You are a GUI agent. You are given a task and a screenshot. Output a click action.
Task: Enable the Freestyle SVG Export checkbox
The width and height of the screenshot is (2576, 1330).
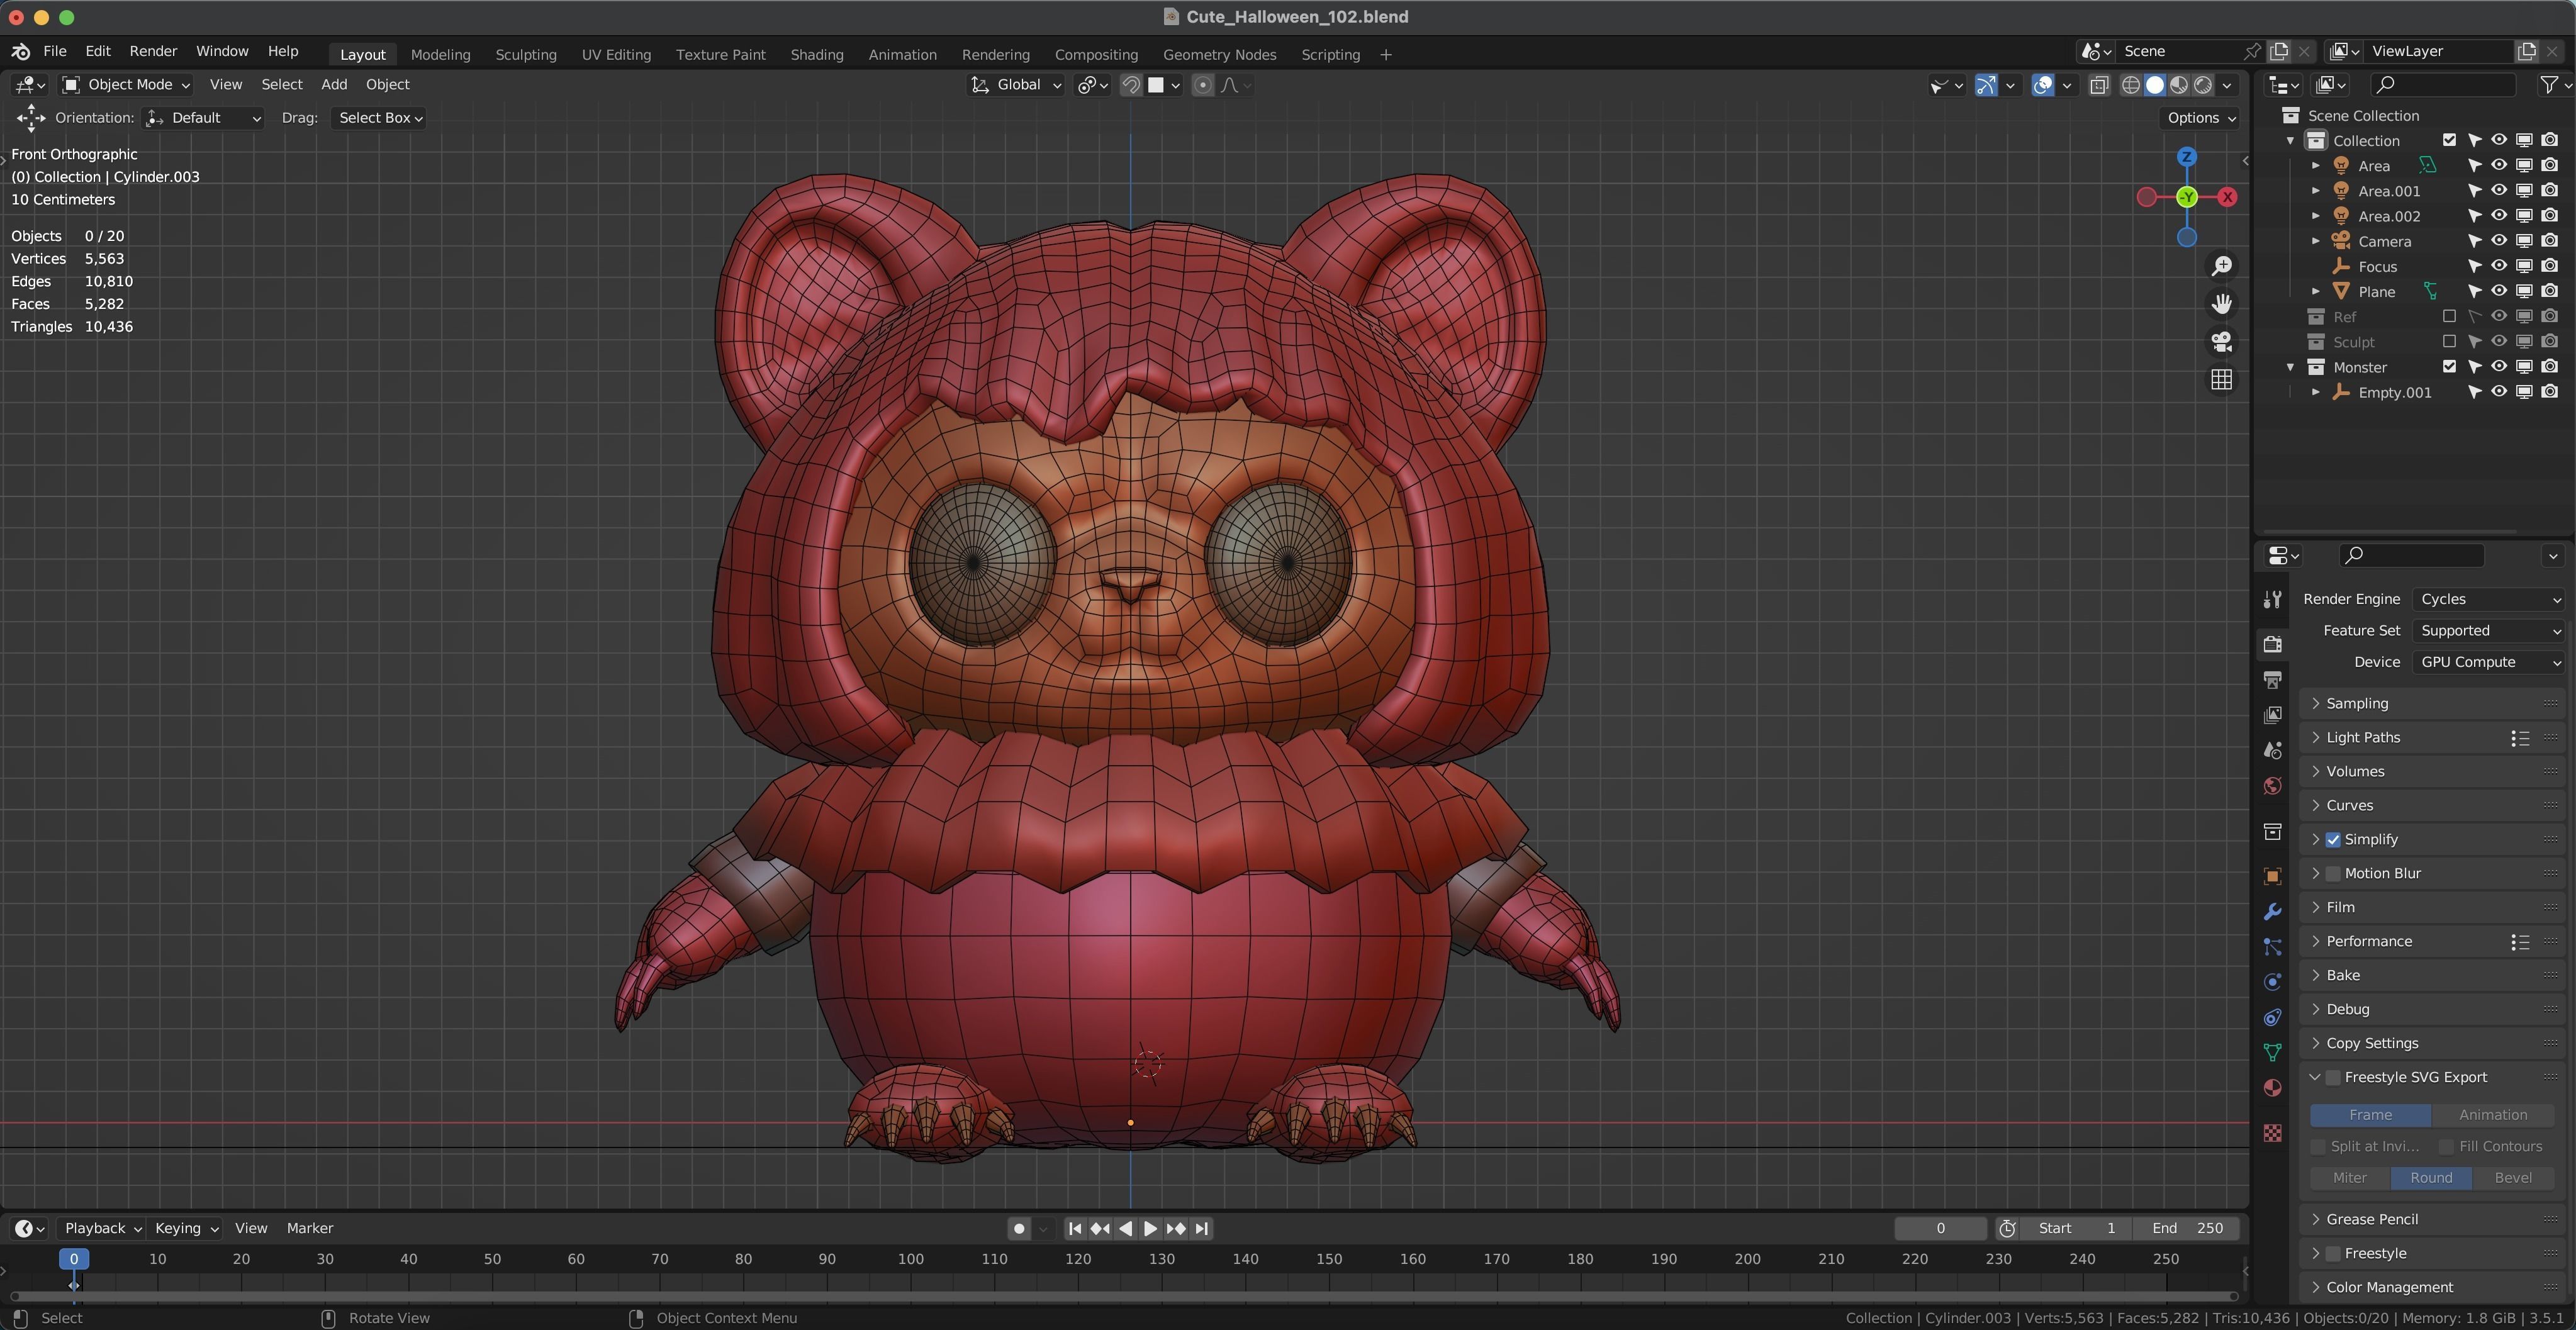pyautogui.click(x=2333, y=1078)
